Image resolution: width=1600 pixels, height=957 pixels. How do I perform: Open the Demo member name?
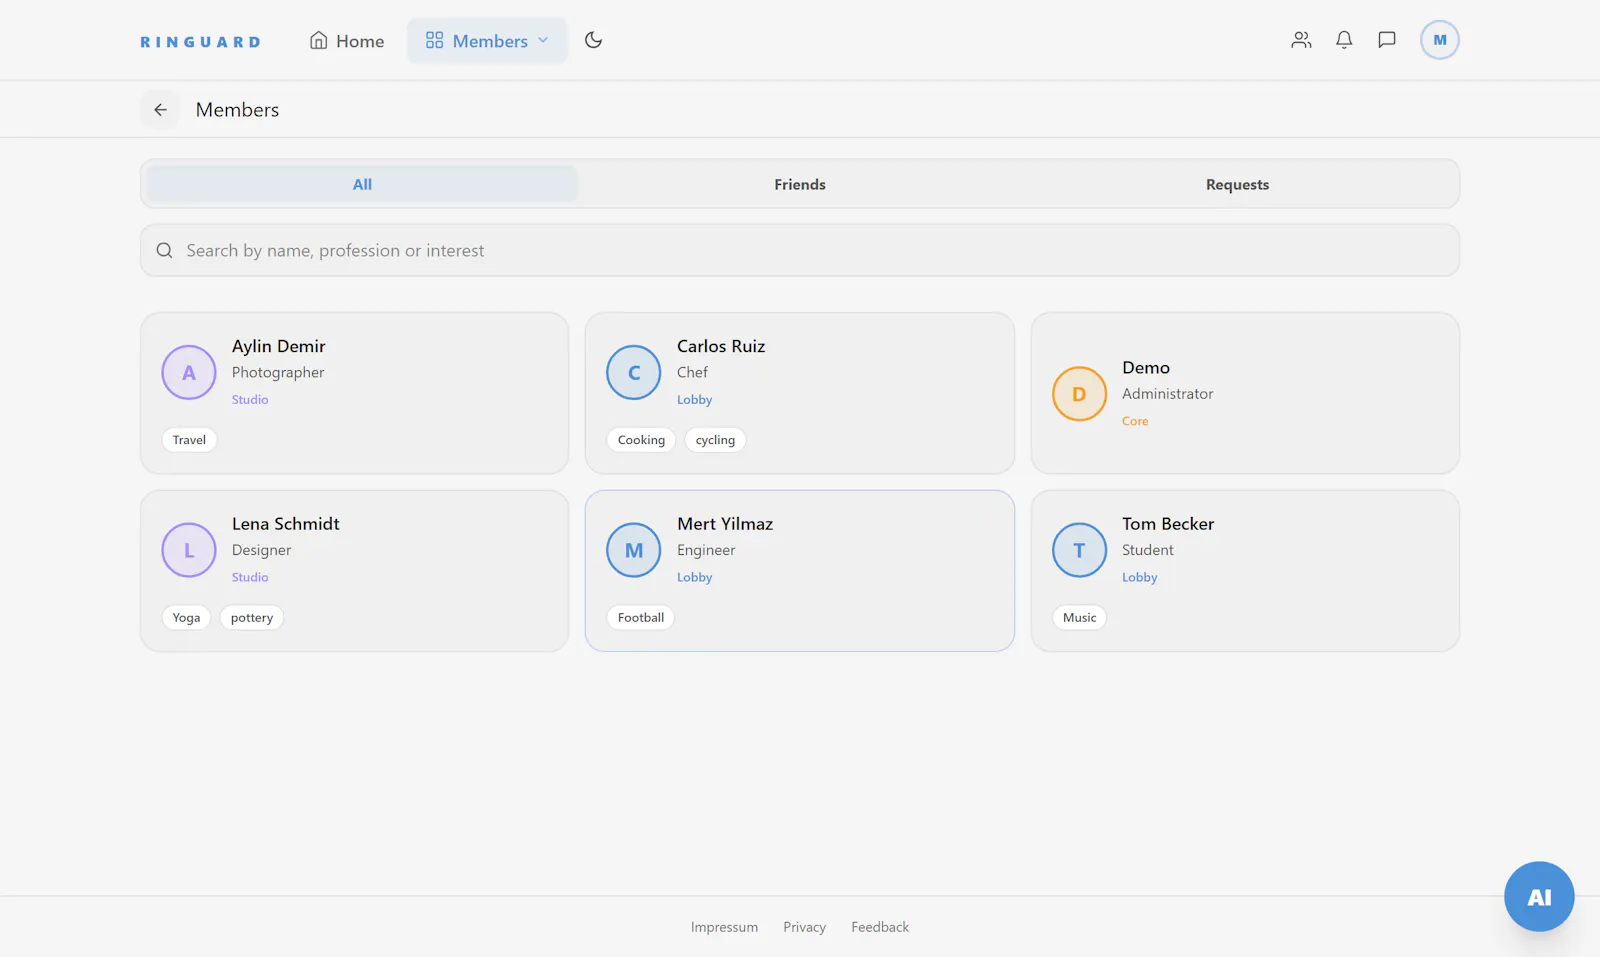click(1146, 368)
